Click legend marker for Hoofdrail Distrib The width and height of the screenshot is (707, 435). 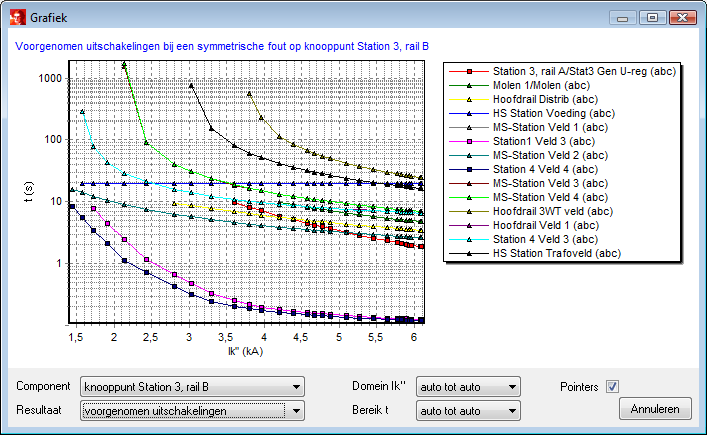point(468,101)
